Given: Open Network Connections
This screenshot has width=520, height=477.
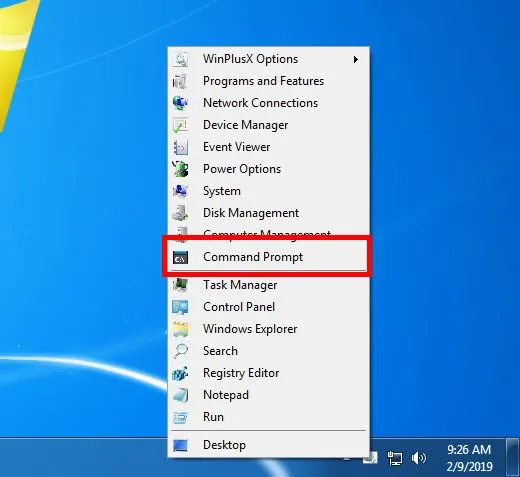Looking at the screenshot, I should (268, 103).
